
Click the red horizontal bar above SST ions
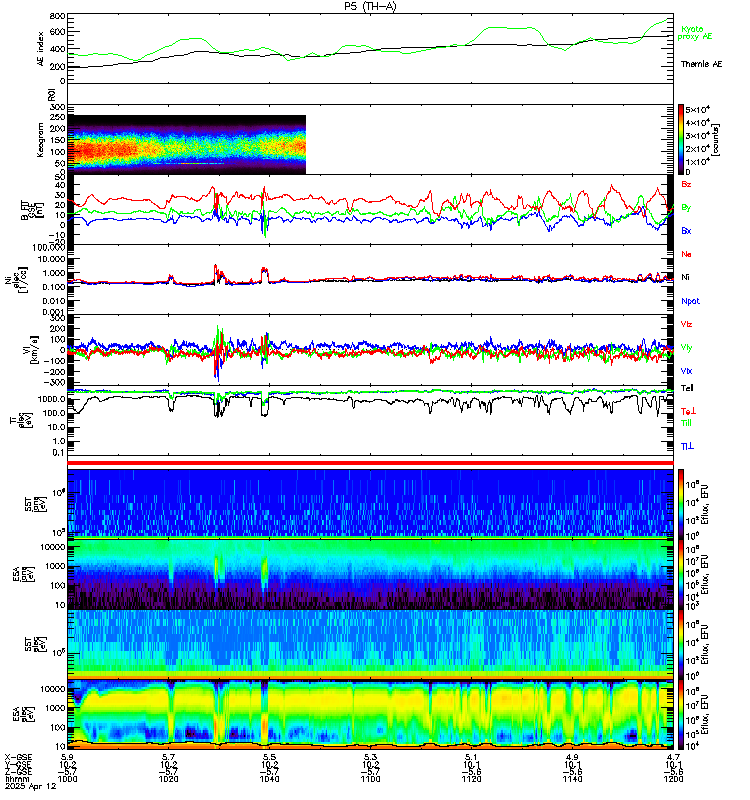pyautogui.click(x=370, y=463)
